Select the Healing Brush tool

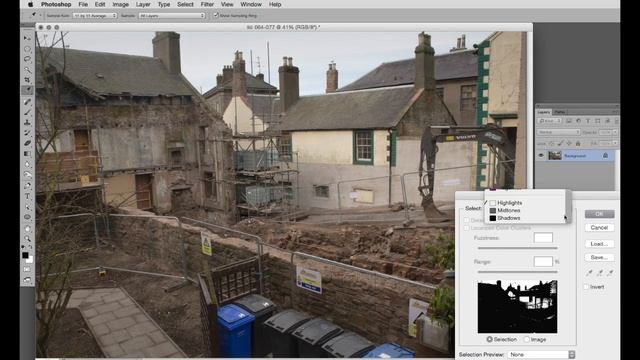(x=27, y=102)
